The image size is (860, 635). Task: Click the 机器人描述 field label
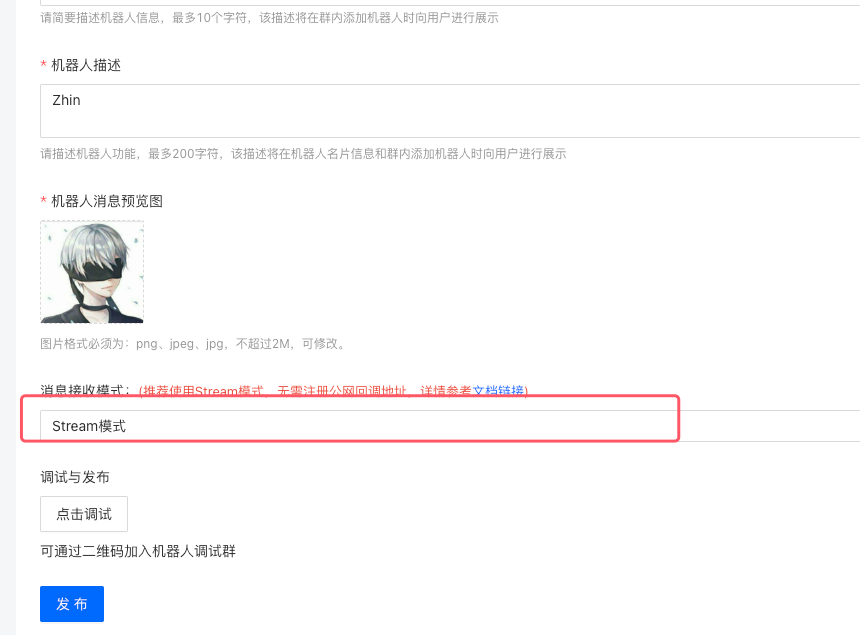pyautogui.click(x=86, y=65)
